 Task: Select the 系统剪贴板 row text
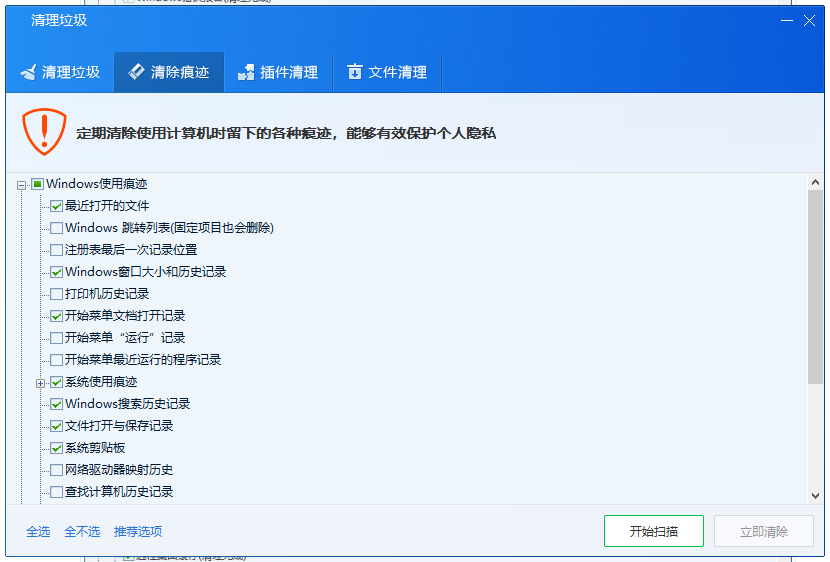click(95, 448)
